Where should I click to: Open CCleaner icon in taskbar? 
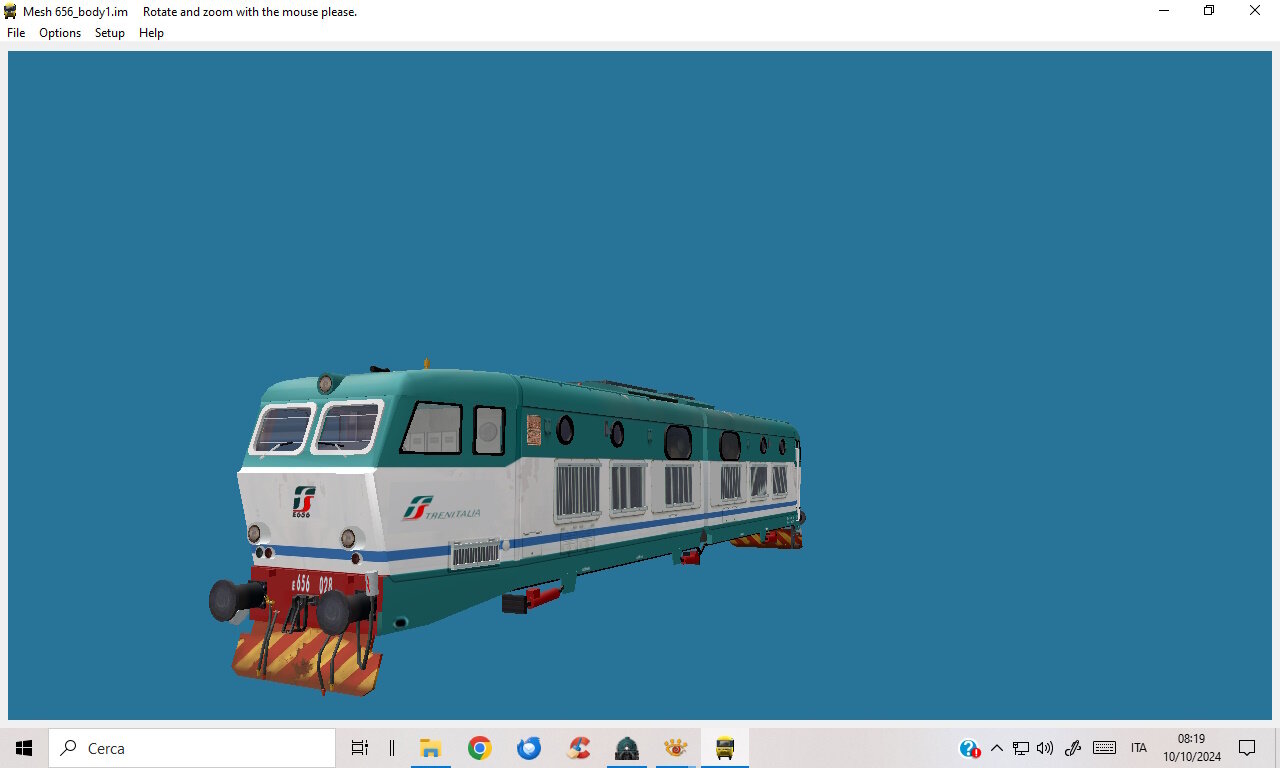point(578,748)
